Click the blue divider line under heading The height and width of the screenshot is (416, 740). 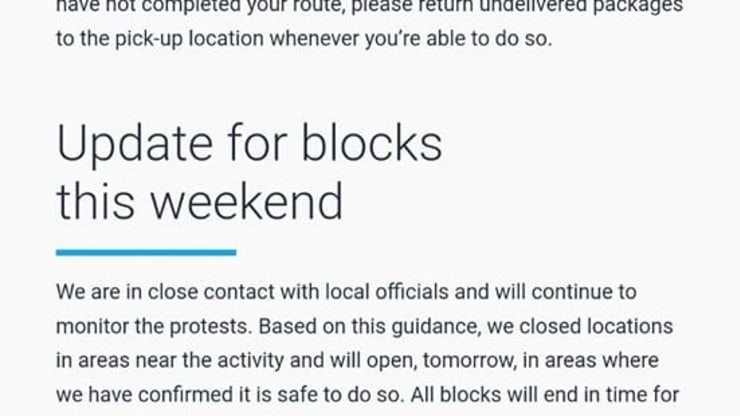pos(146,253)
